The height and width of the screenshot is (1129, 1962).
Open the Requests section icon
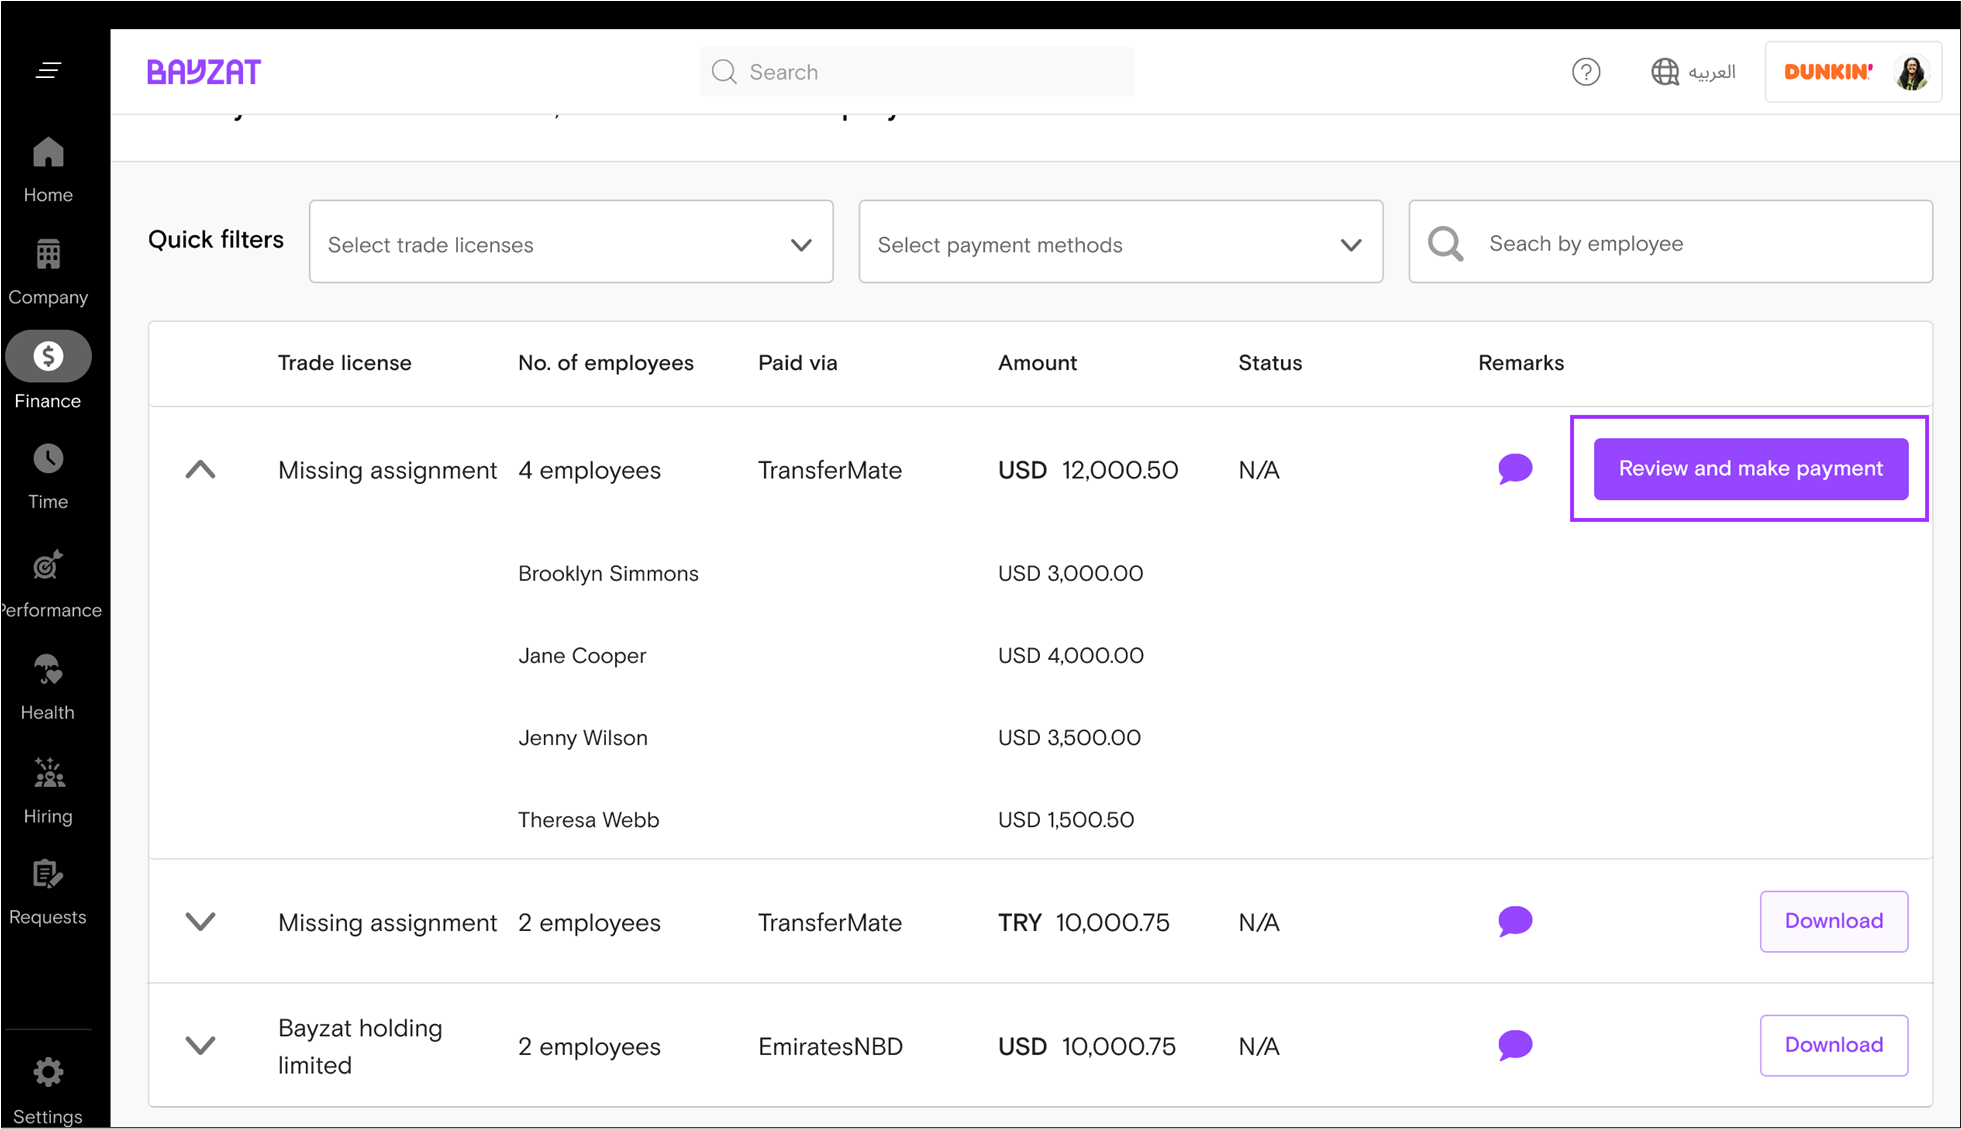point(48,875)
